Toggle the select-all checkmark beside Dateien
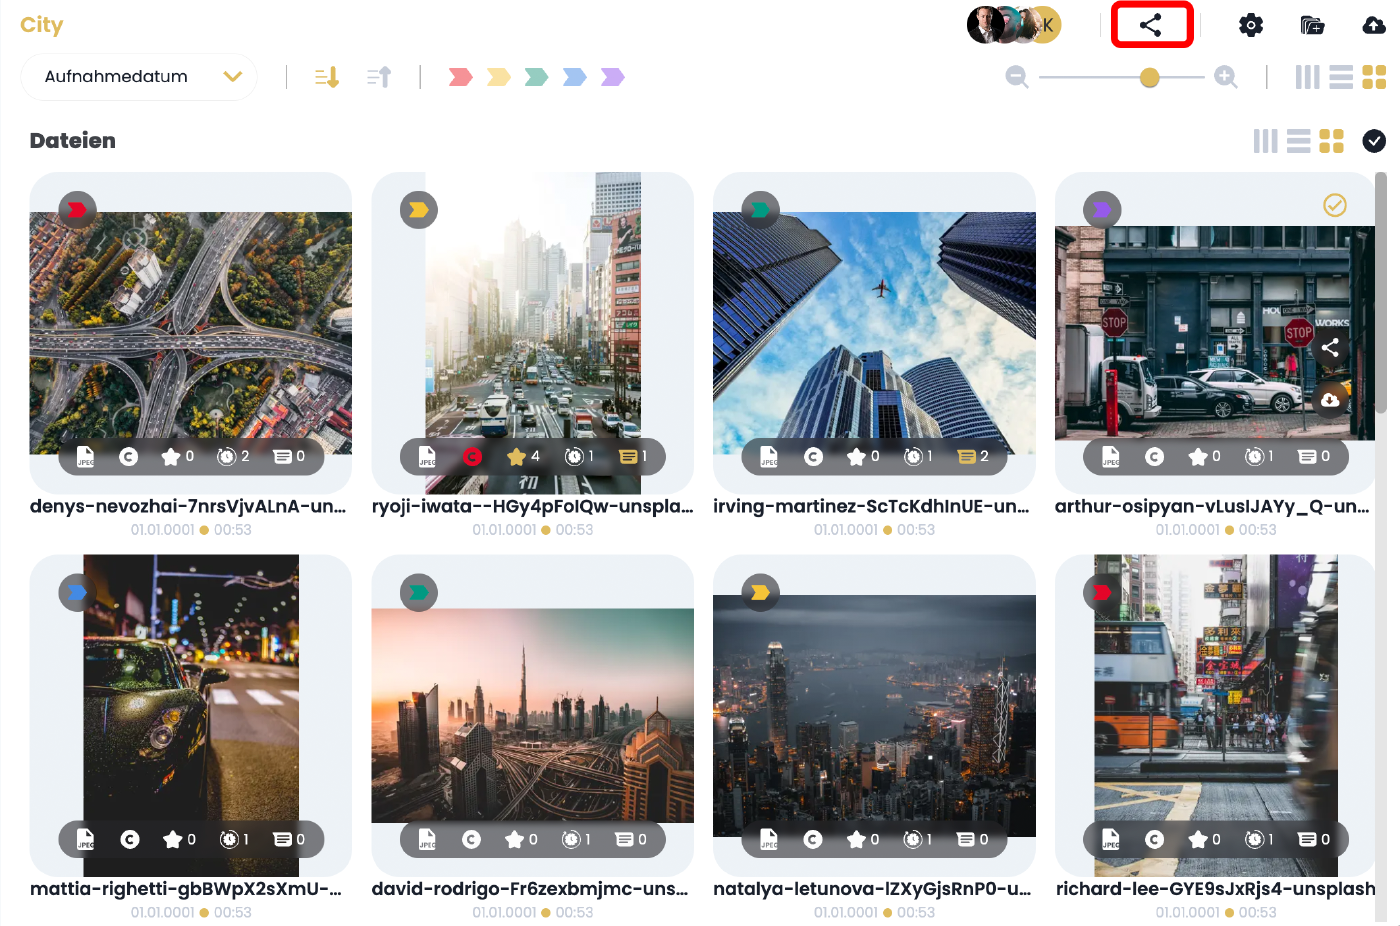 (1374, 141)
